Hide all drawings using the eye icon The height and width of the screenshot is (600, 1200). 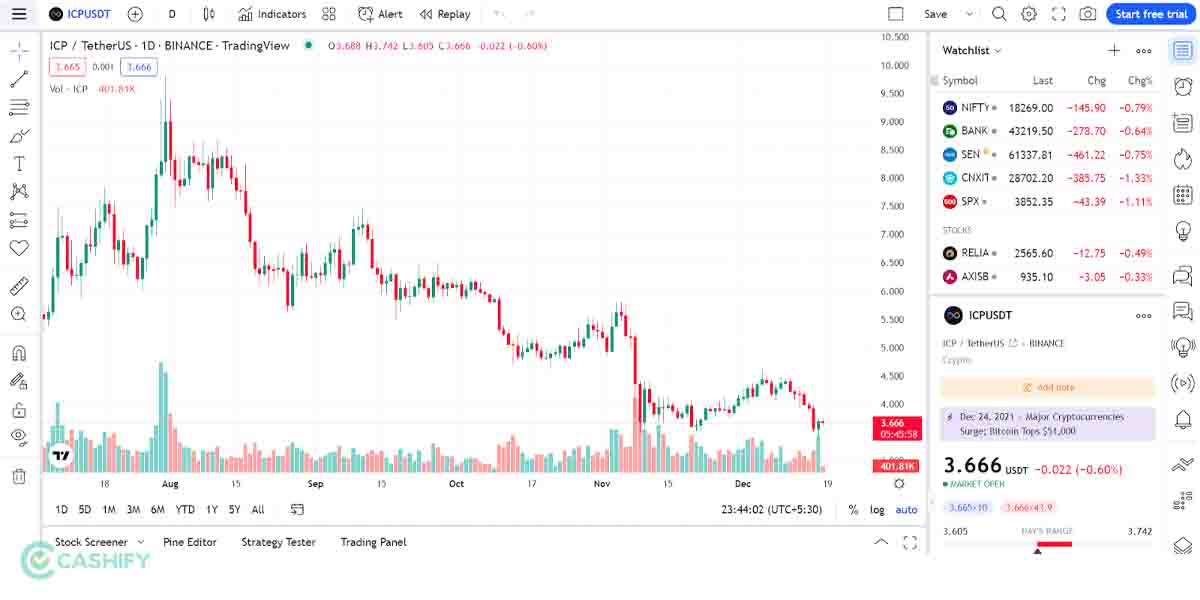tap(18, 434)
